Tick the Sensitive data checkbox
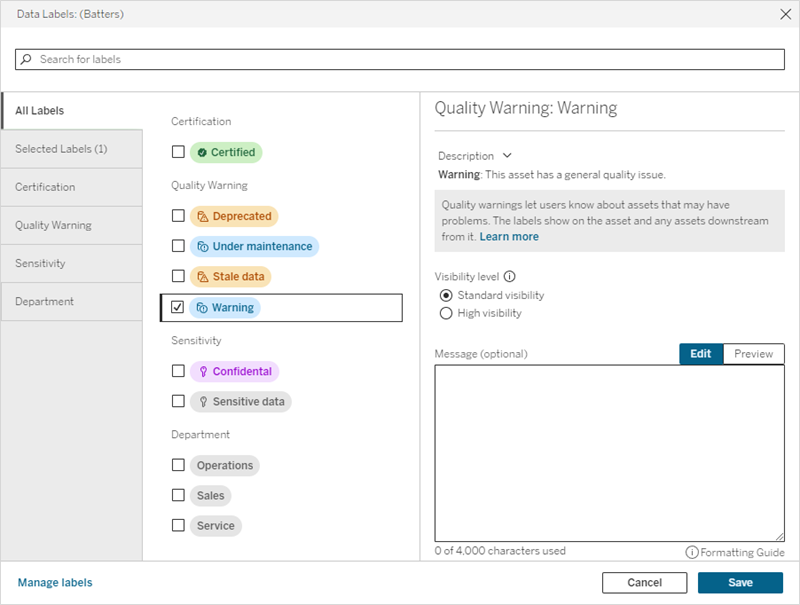Image resolution: width=800 pixels, height=605 pixels. 178,401
